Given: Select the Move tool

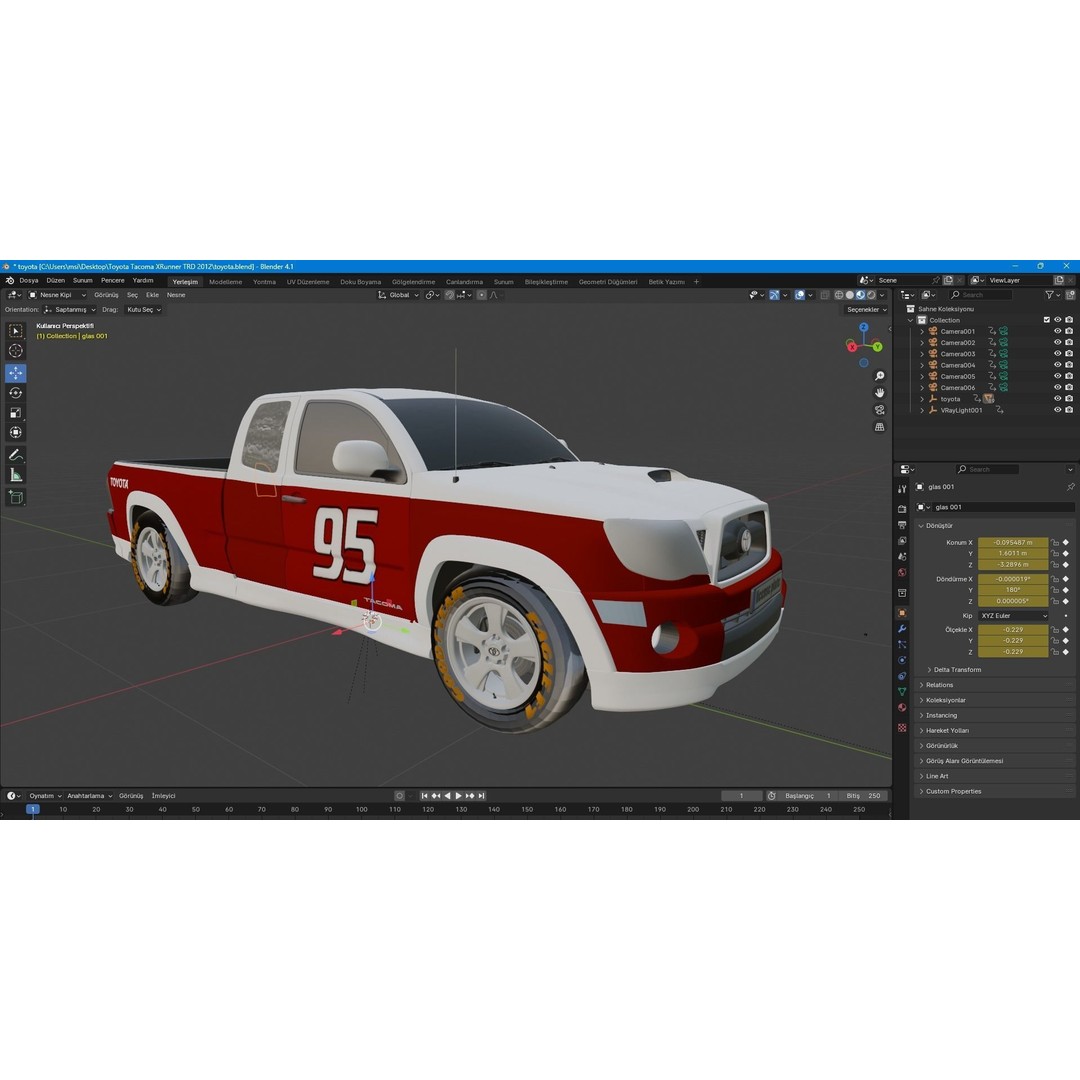Looking at the screenshot, I should [16, 373].
